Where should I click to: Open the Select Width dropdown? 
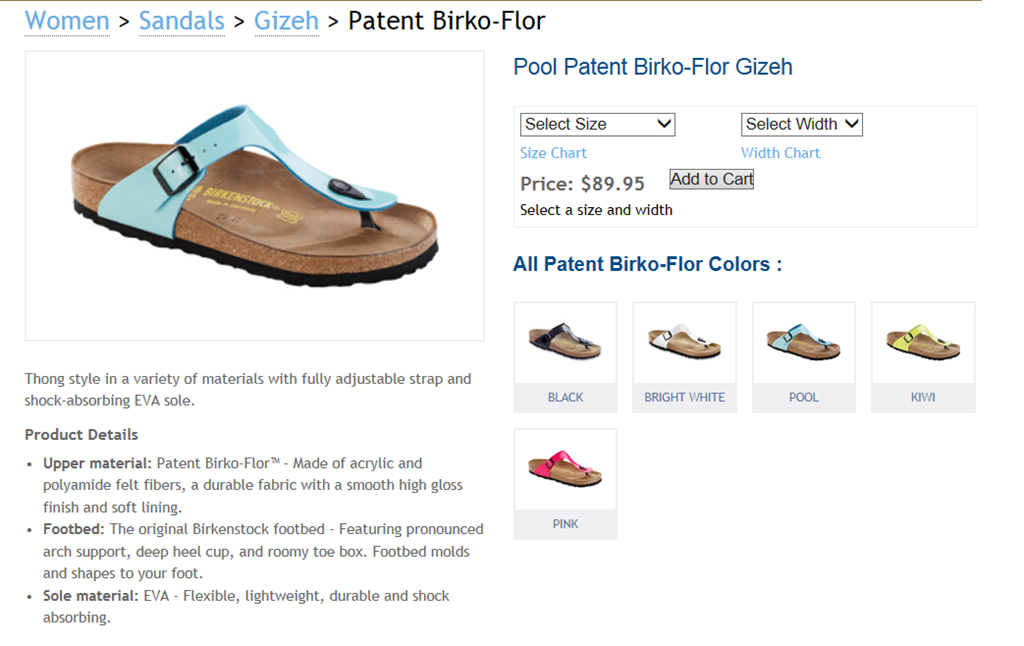(x=801, y=124)
